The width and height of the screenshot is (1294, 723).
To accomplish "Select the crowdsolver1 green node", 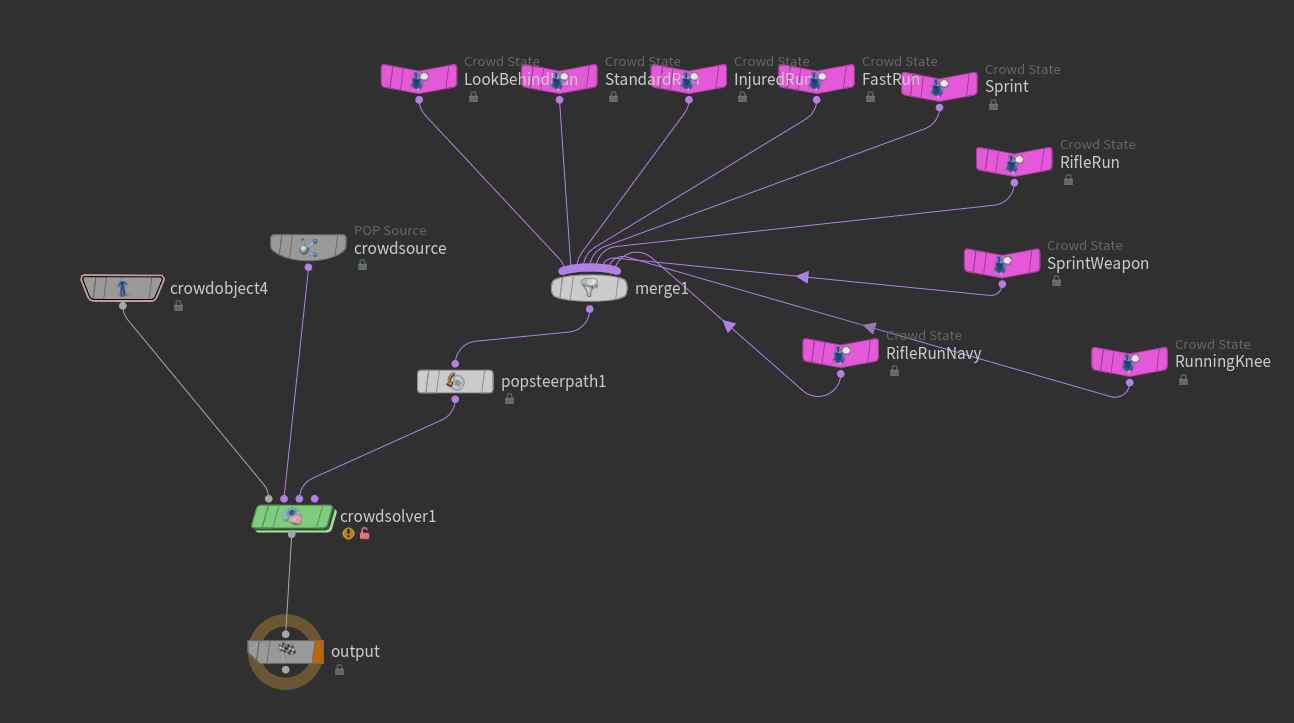I will pos(292,517).
